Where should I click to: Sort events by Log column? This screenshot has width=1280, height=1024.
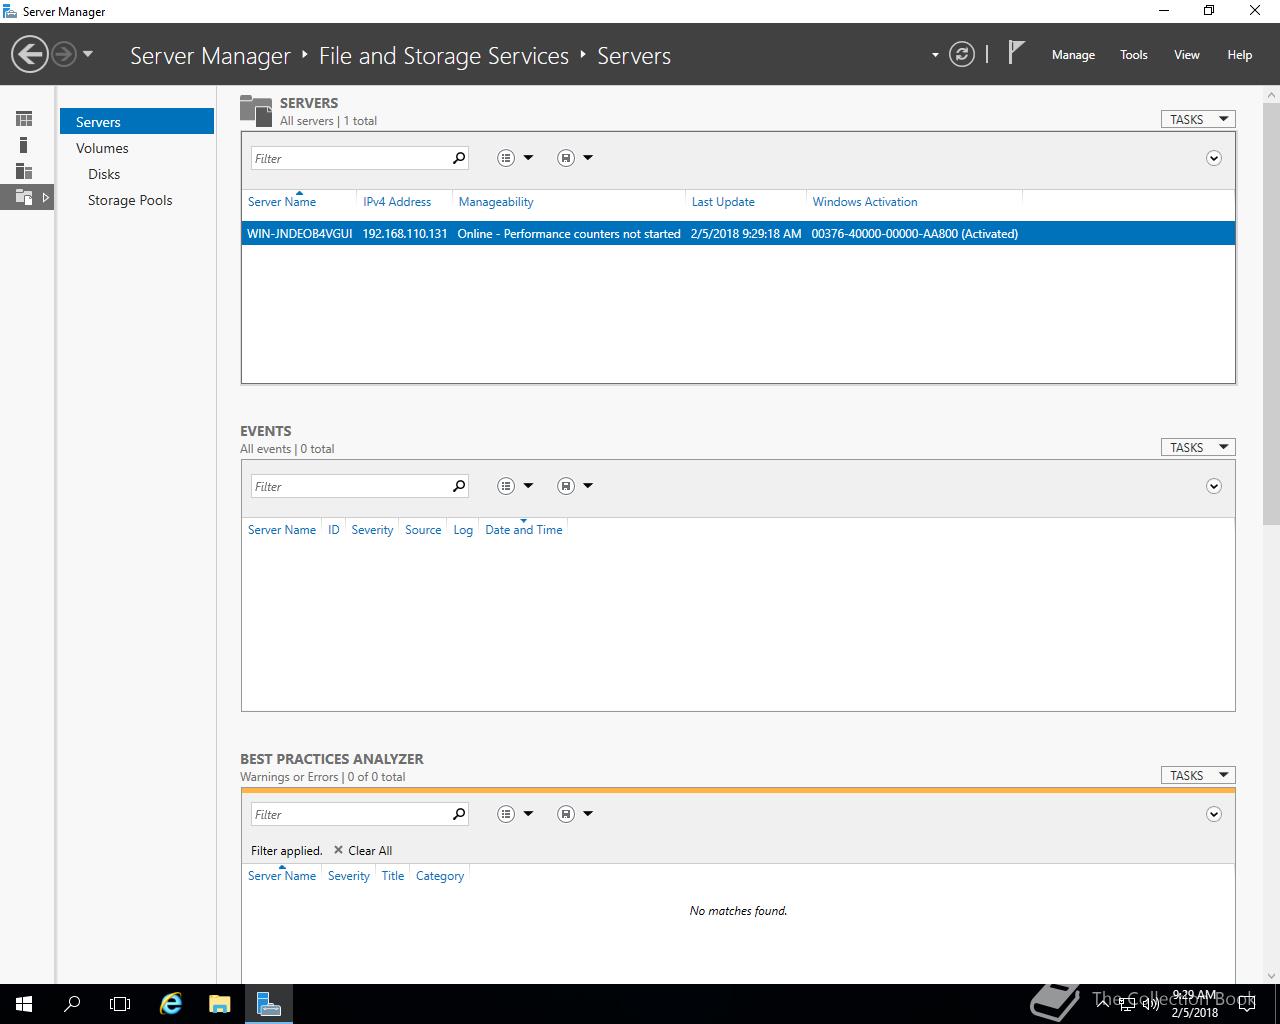(463, 530)
